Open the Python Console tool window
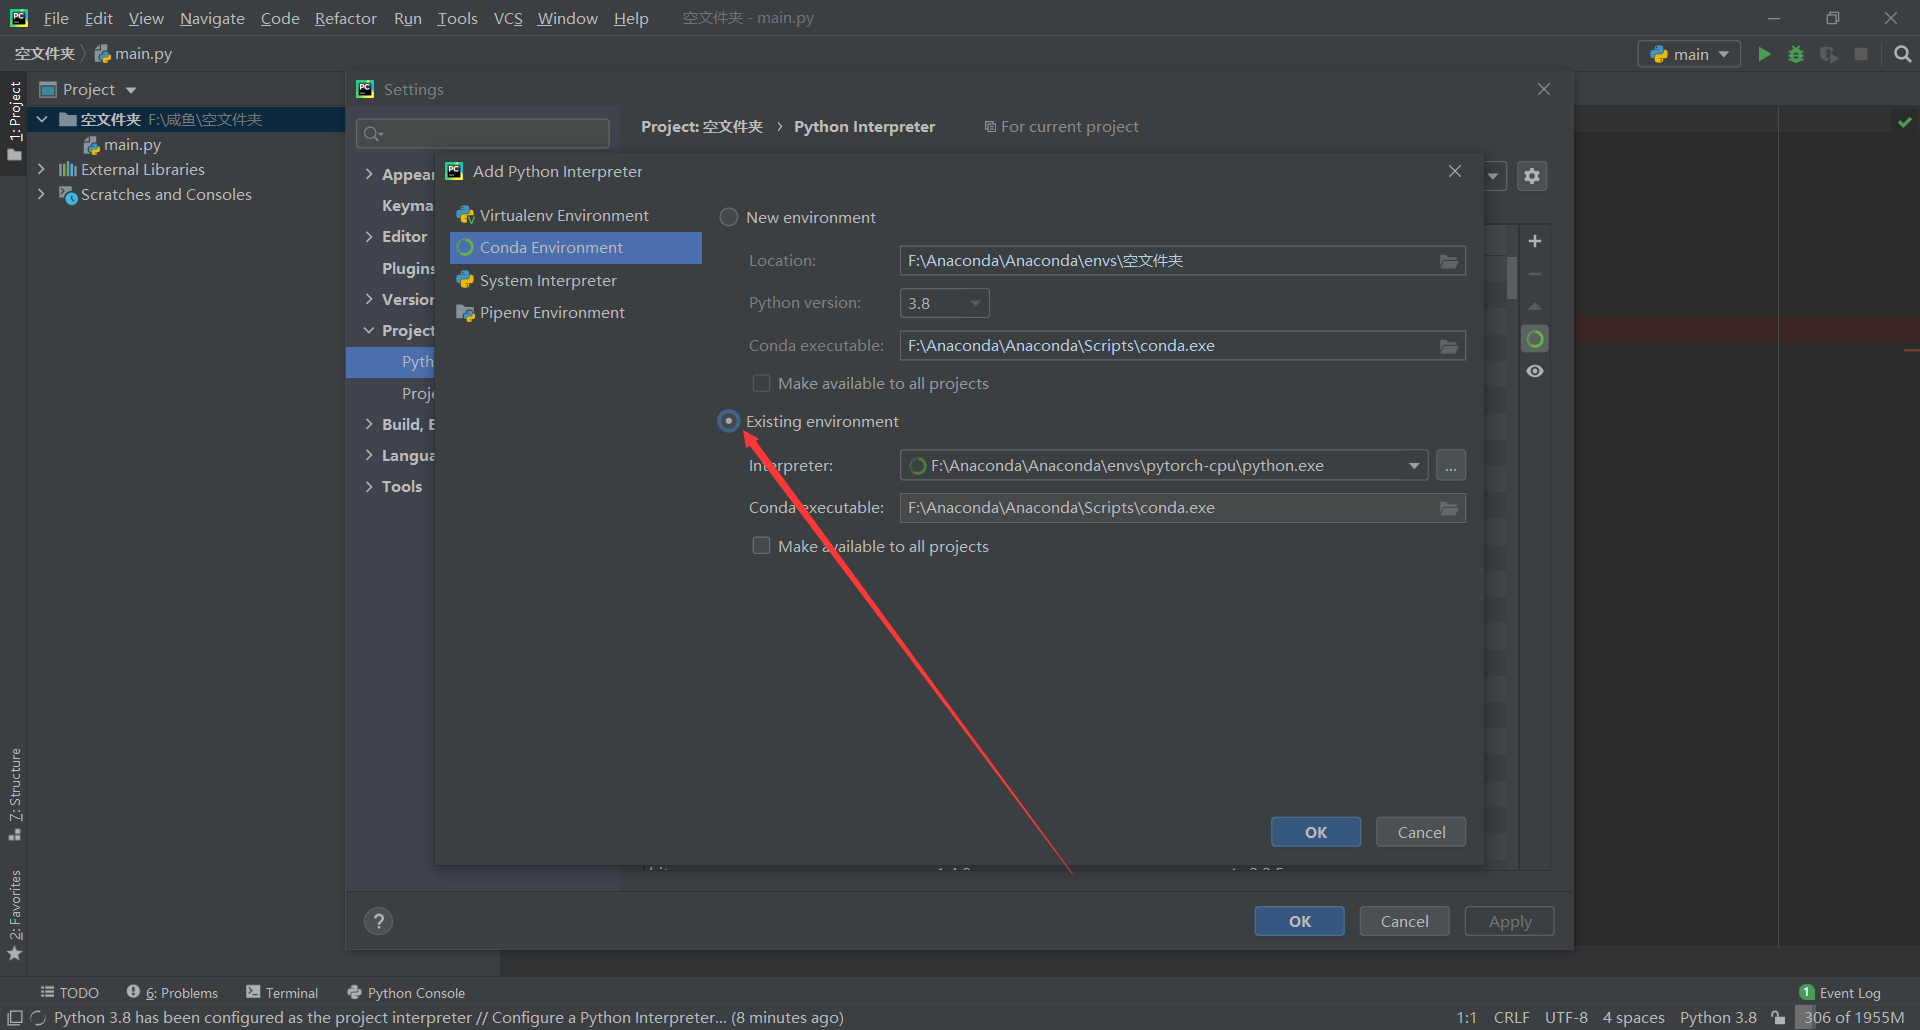This screenshot has height=1030, width=1920. coord(406,993)
